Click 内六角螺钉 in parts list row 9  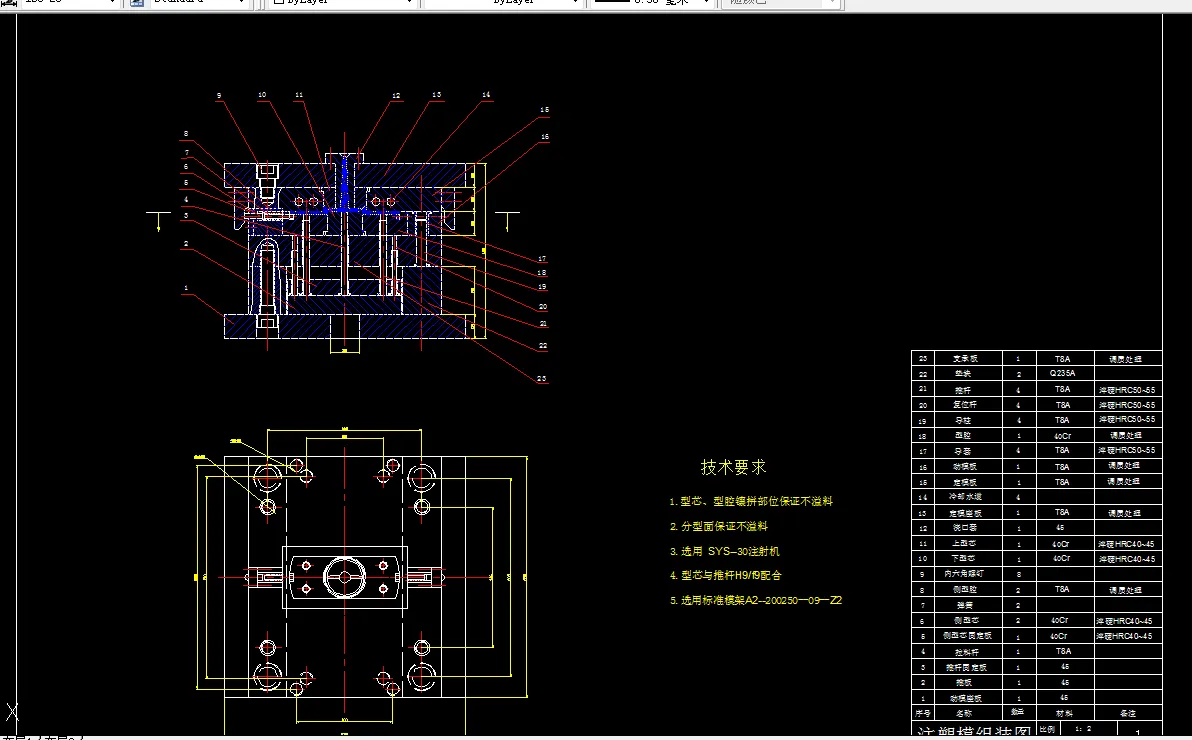point(964,574)
